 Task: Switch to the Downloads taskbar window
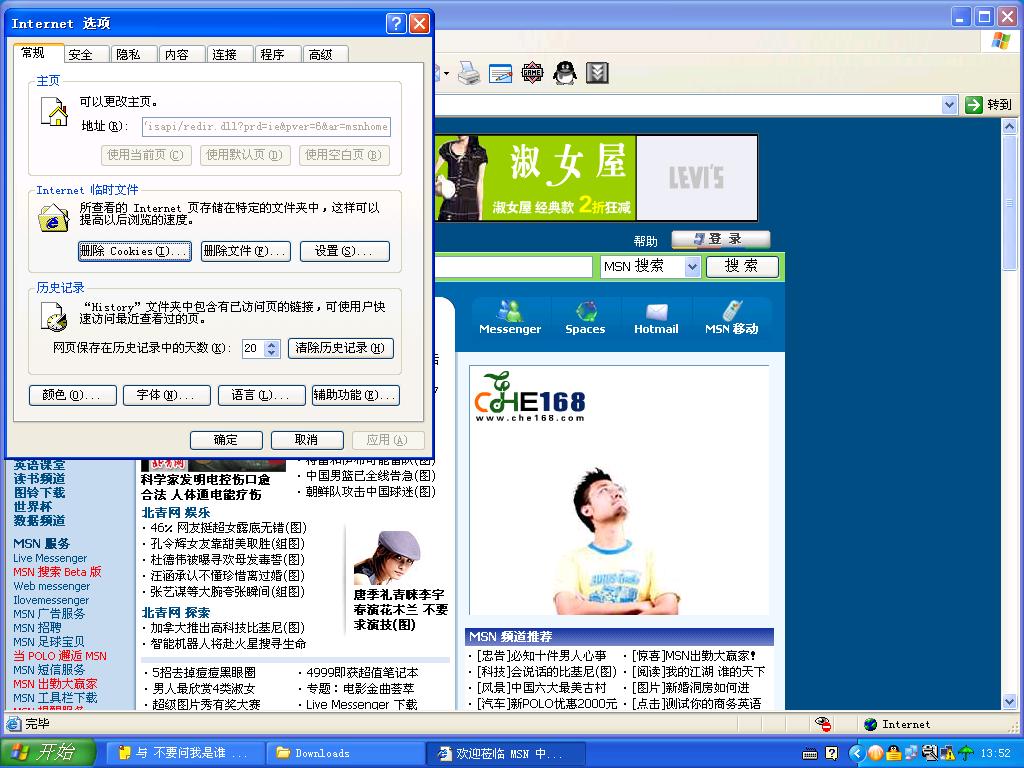345,753
